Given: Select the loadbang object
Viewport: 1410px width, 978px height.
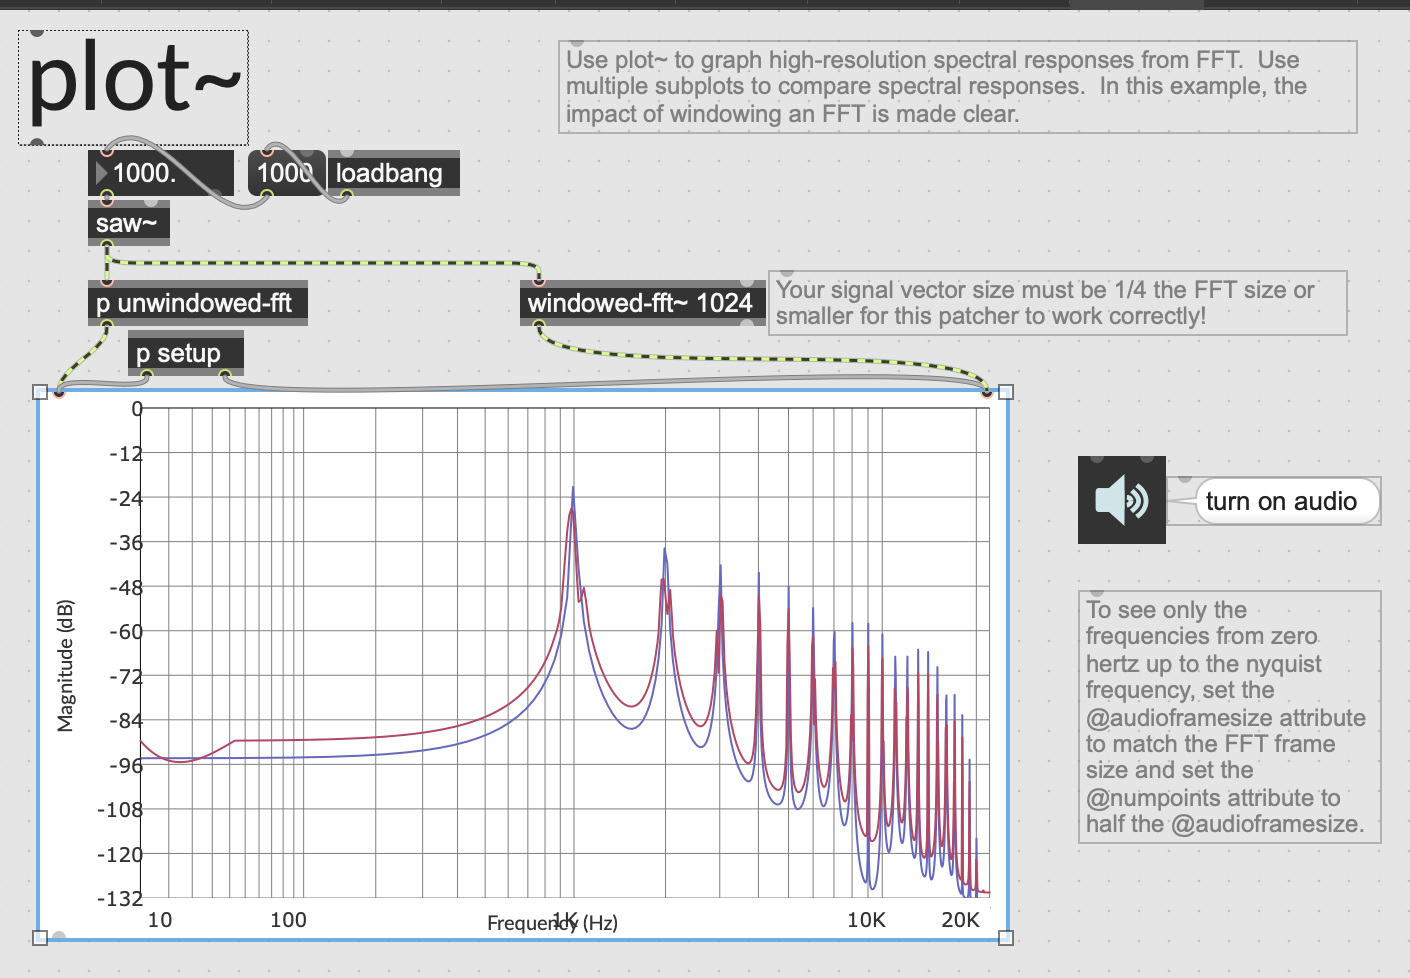Looking at the screenshot, I should (392, 173).
